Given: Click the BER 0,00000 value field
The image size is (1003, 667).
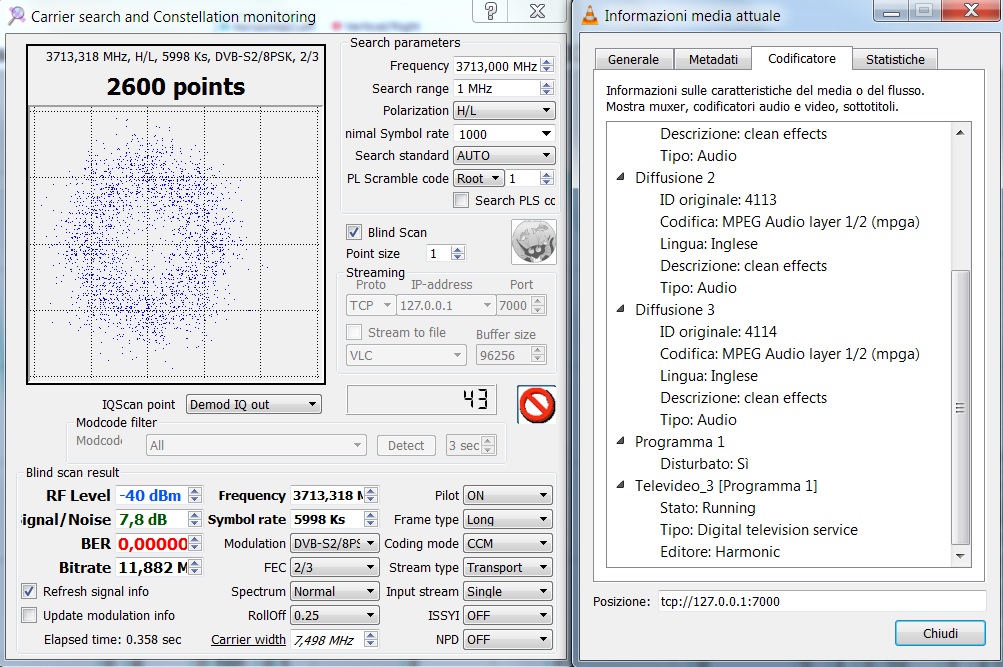Looking at the screenshot, I should [x=152, y=544].
